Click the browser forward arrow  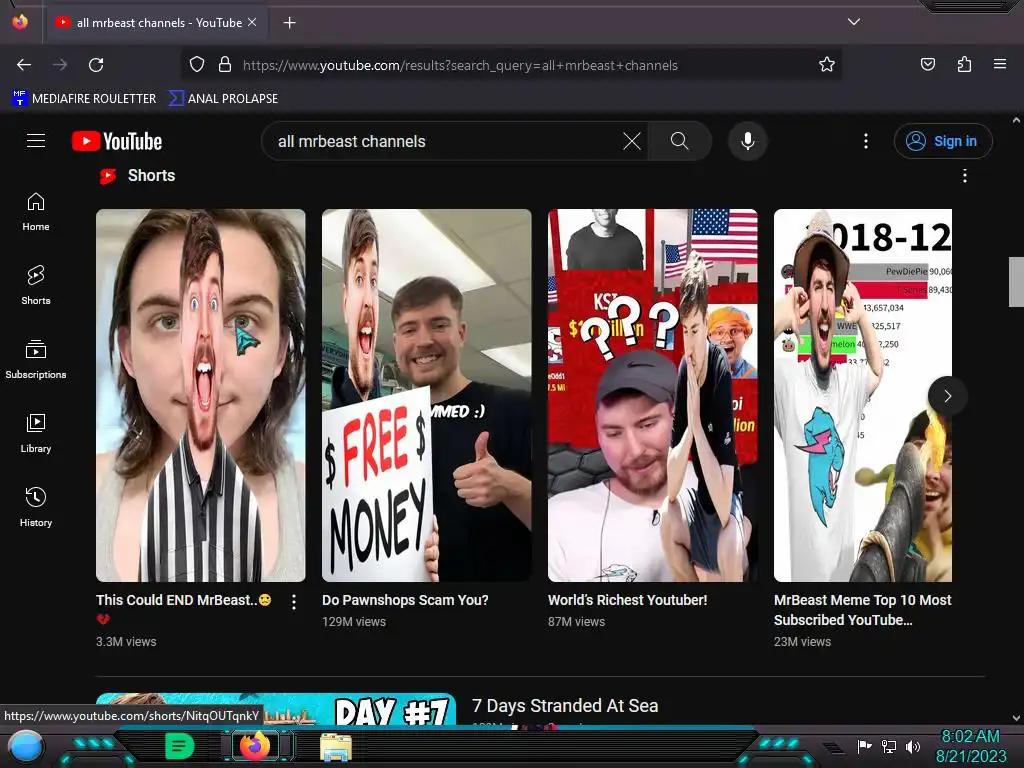point(60,65)
